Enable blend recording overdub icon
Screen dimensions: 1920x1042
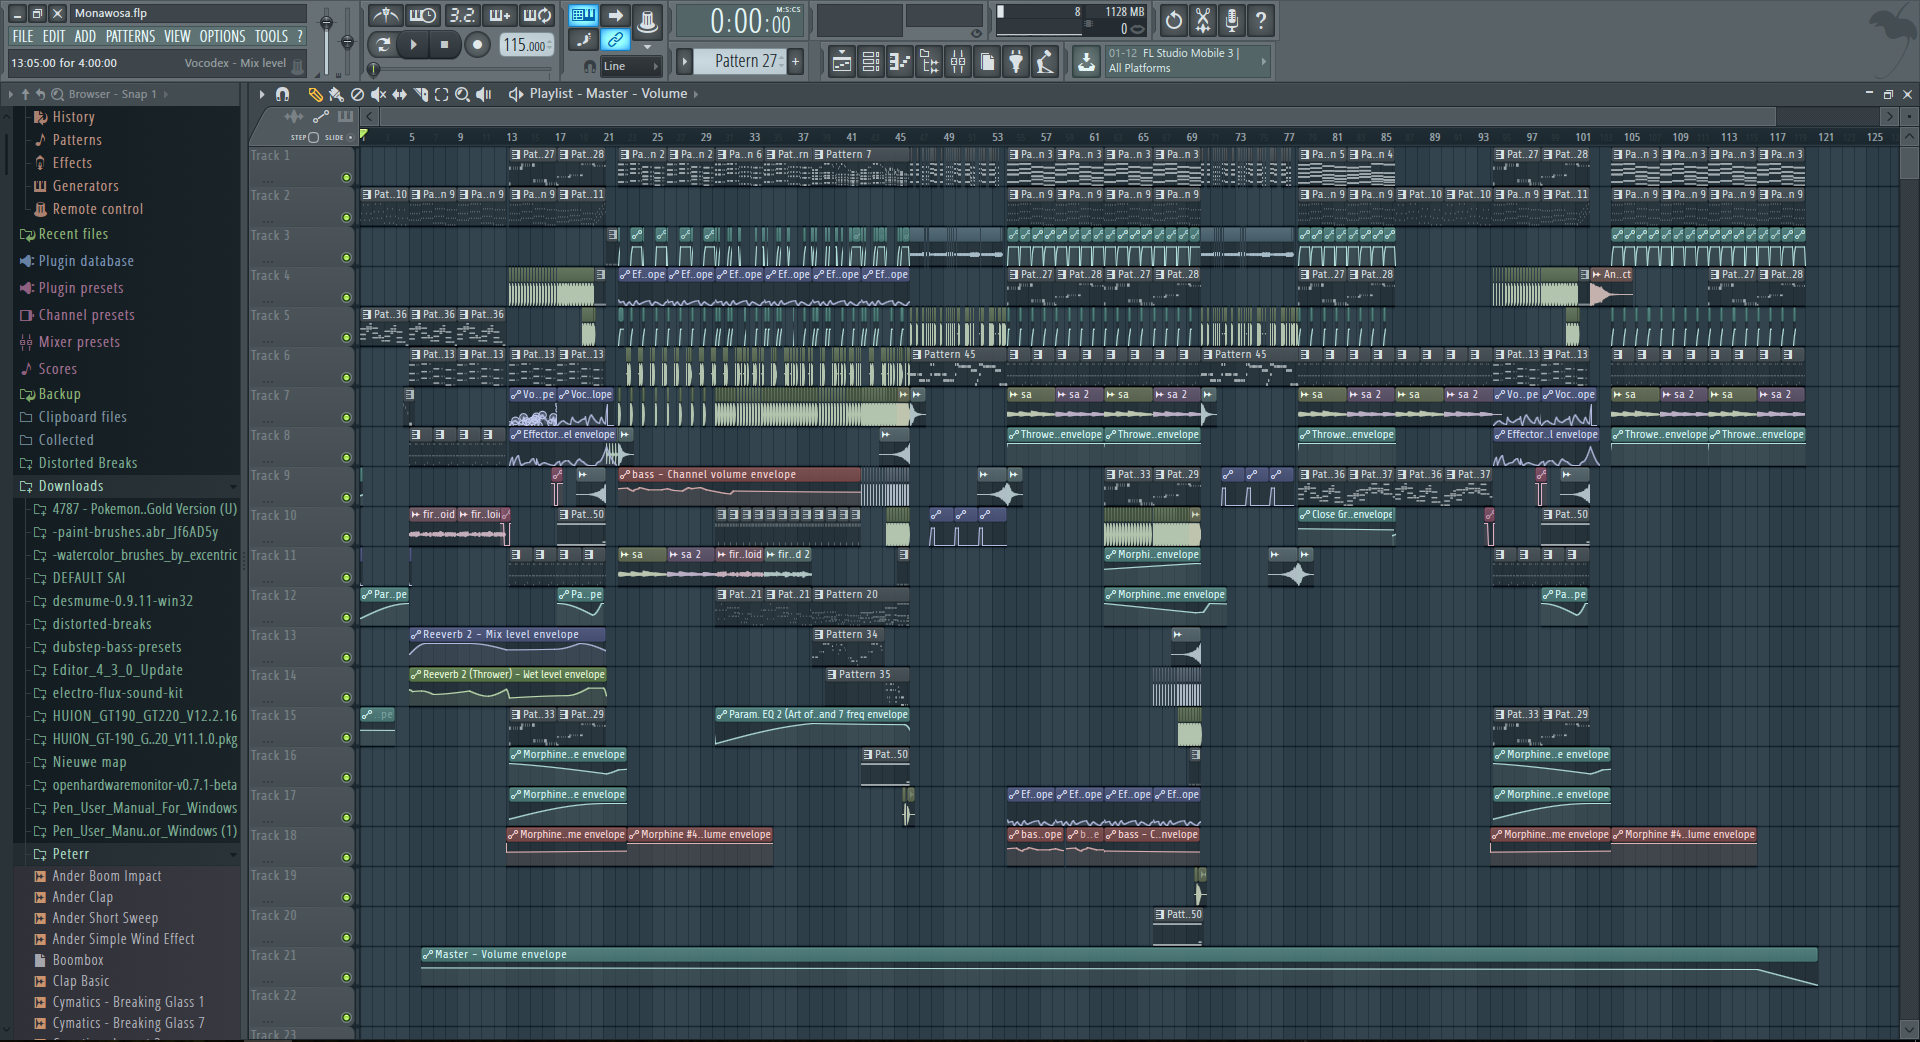pyautogui.click(x=499, y=16)
